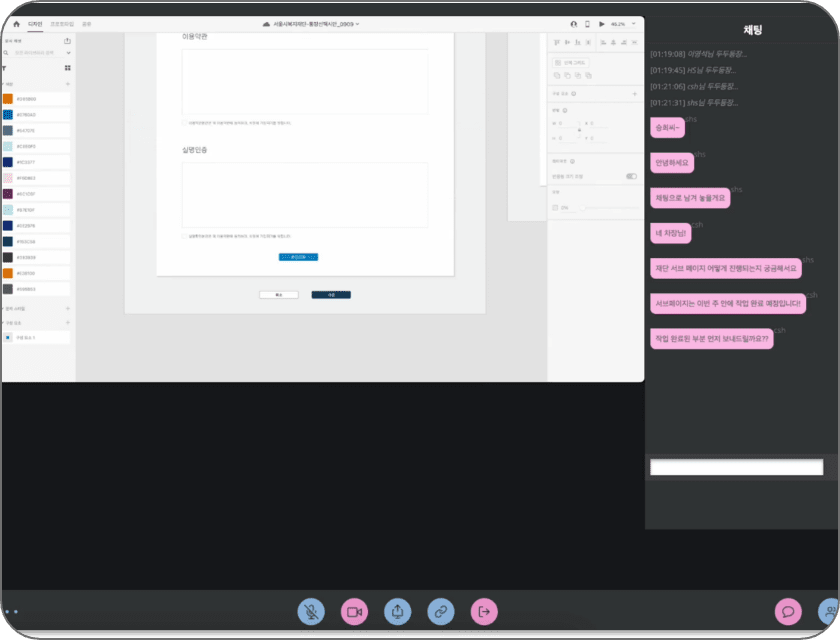Select the orange #D65B00 color swatch
The width and height of the screenshot is (840, 640).
pos(8,99)
